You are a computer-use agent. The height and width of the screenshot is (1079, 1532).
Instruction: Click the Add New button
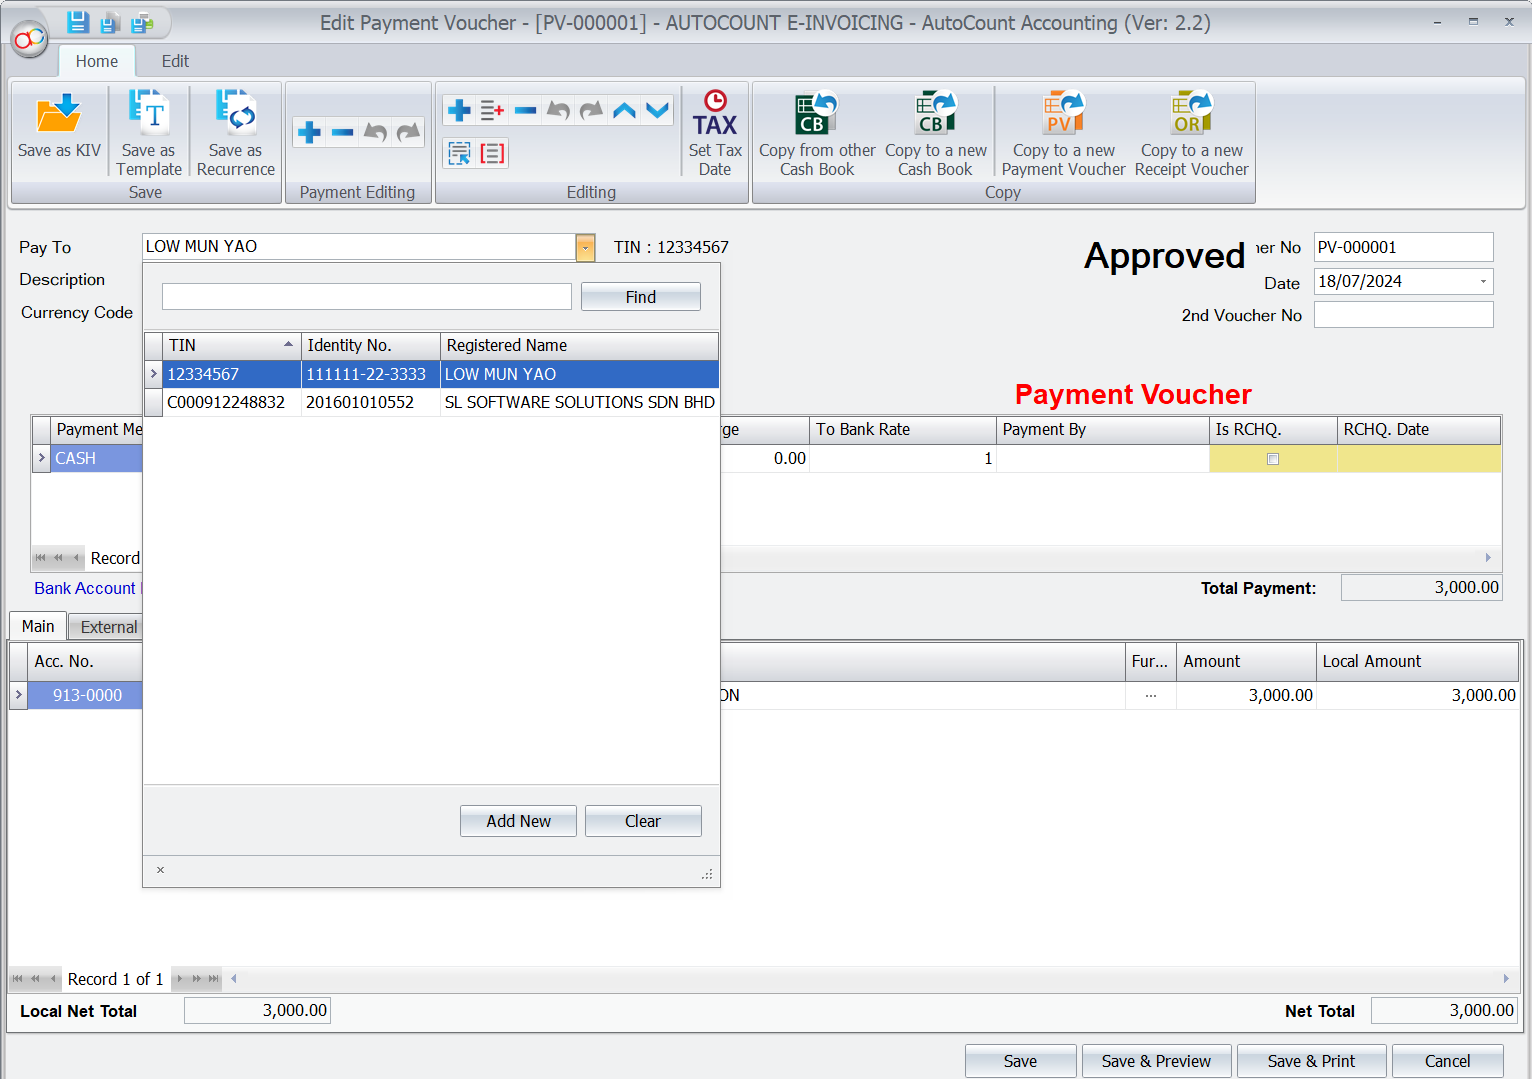518,820
